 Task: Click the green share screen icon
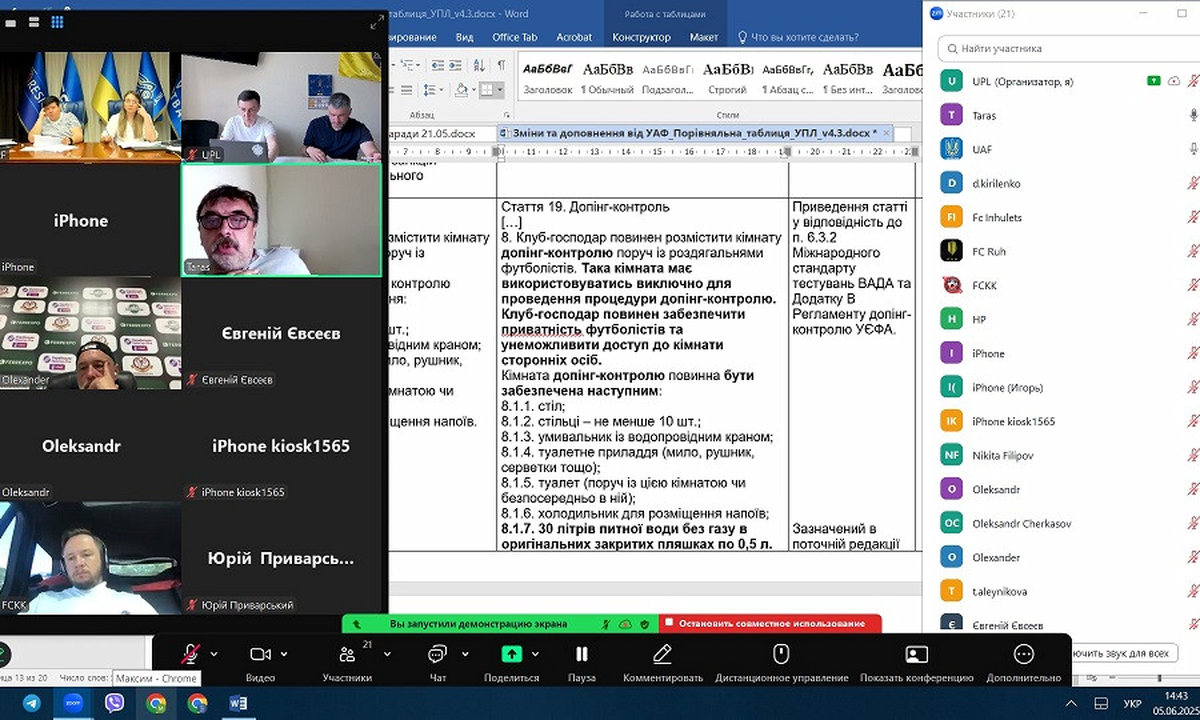(511, 654)
